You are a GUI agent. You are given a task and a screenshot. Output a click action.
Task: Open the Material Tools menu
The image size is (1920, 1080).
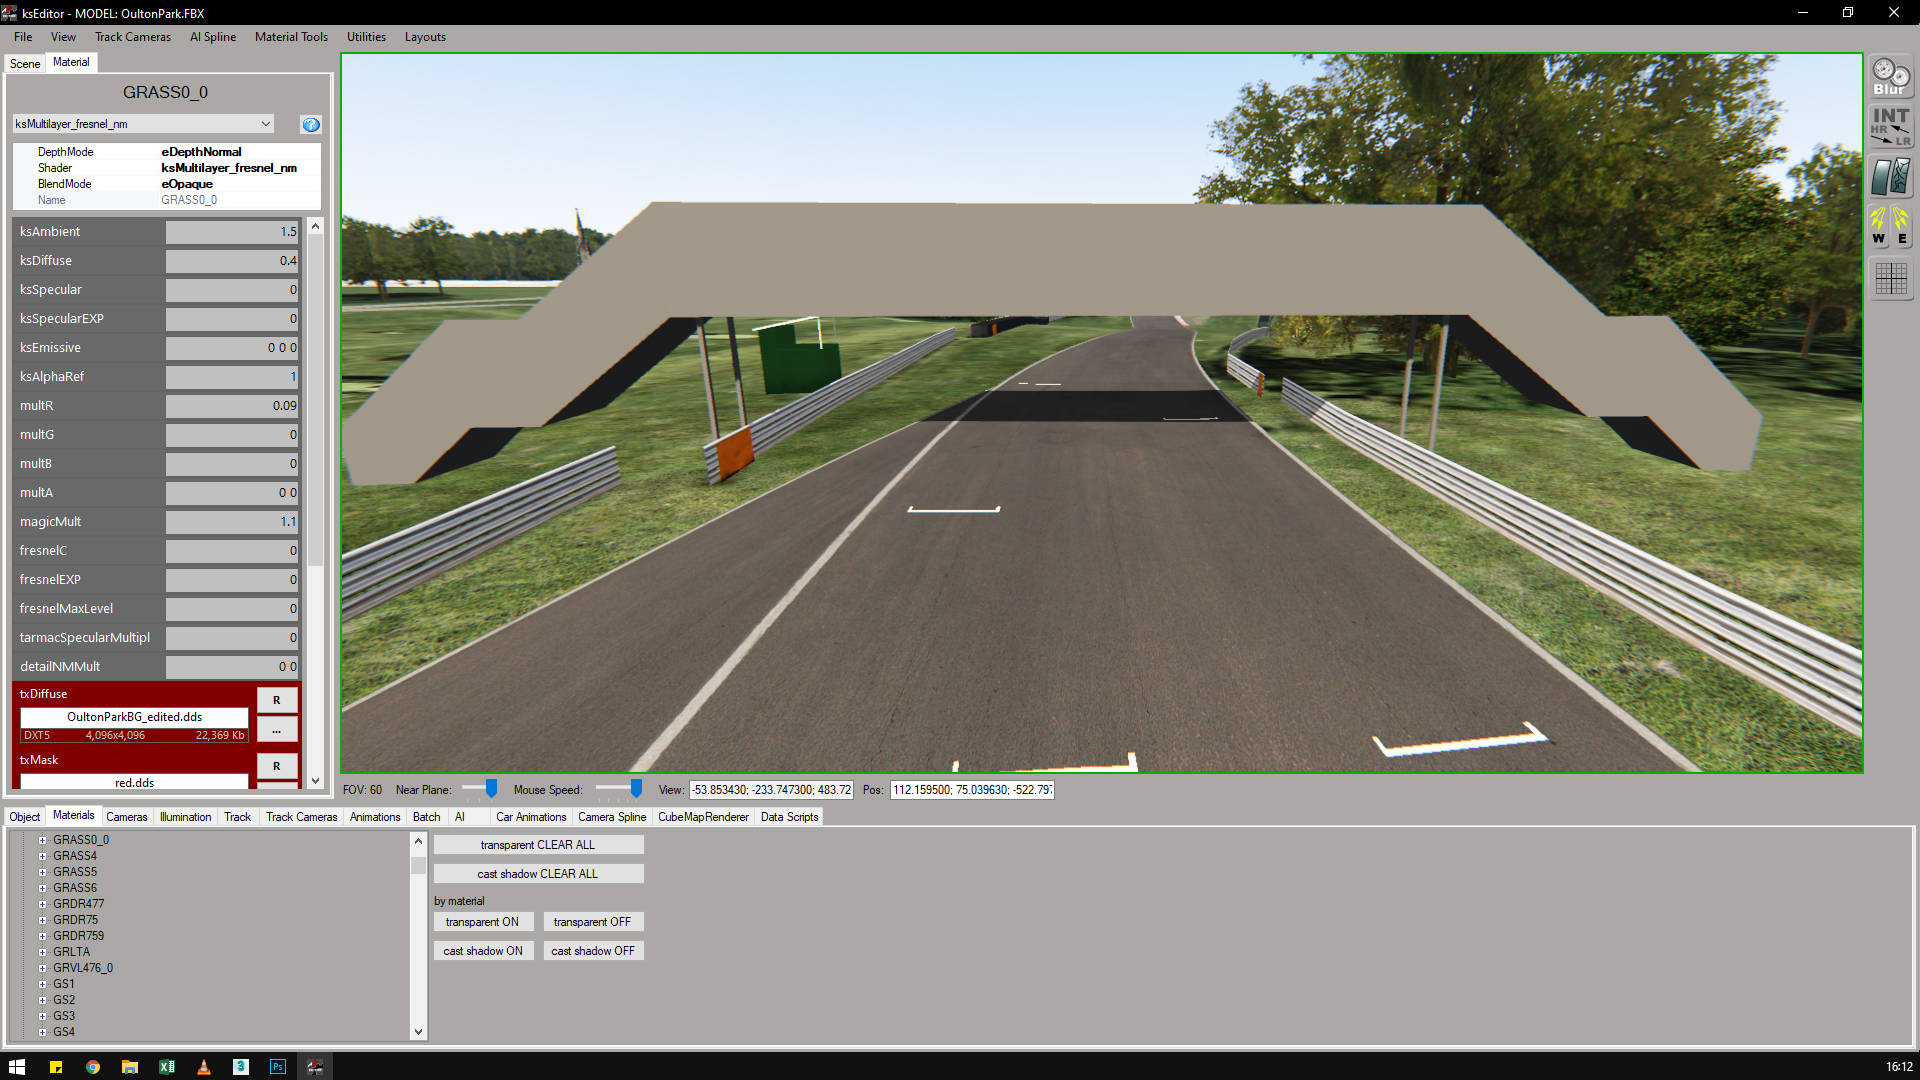pyautogui.click(x=291, y=37)
